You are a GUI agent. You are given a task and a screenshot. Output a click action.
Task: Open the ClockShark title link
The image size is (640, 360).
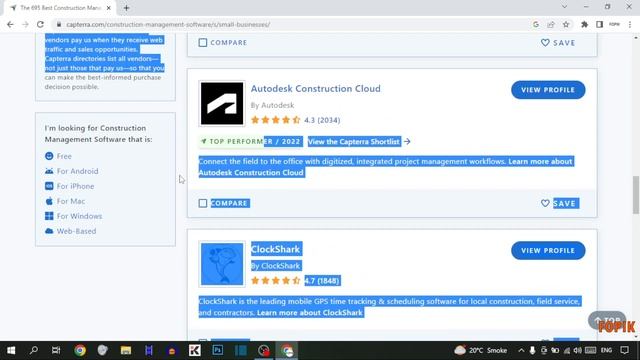(276, 249)
